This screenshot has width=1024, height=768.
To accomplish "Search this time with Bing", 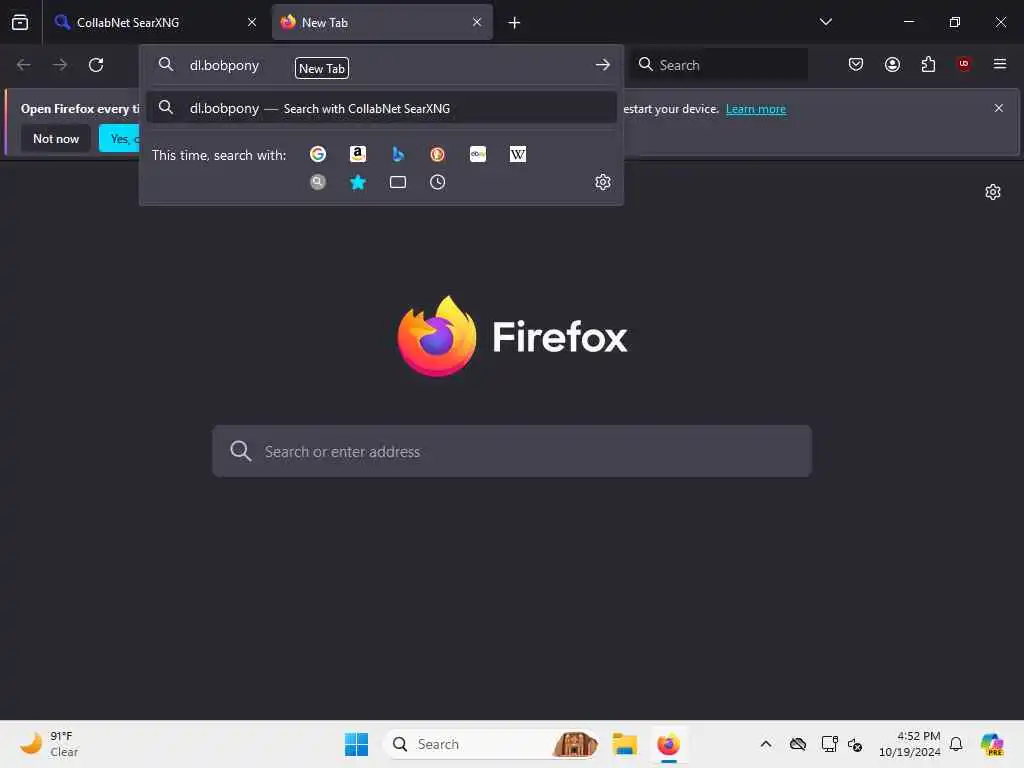I will point(398,154).
